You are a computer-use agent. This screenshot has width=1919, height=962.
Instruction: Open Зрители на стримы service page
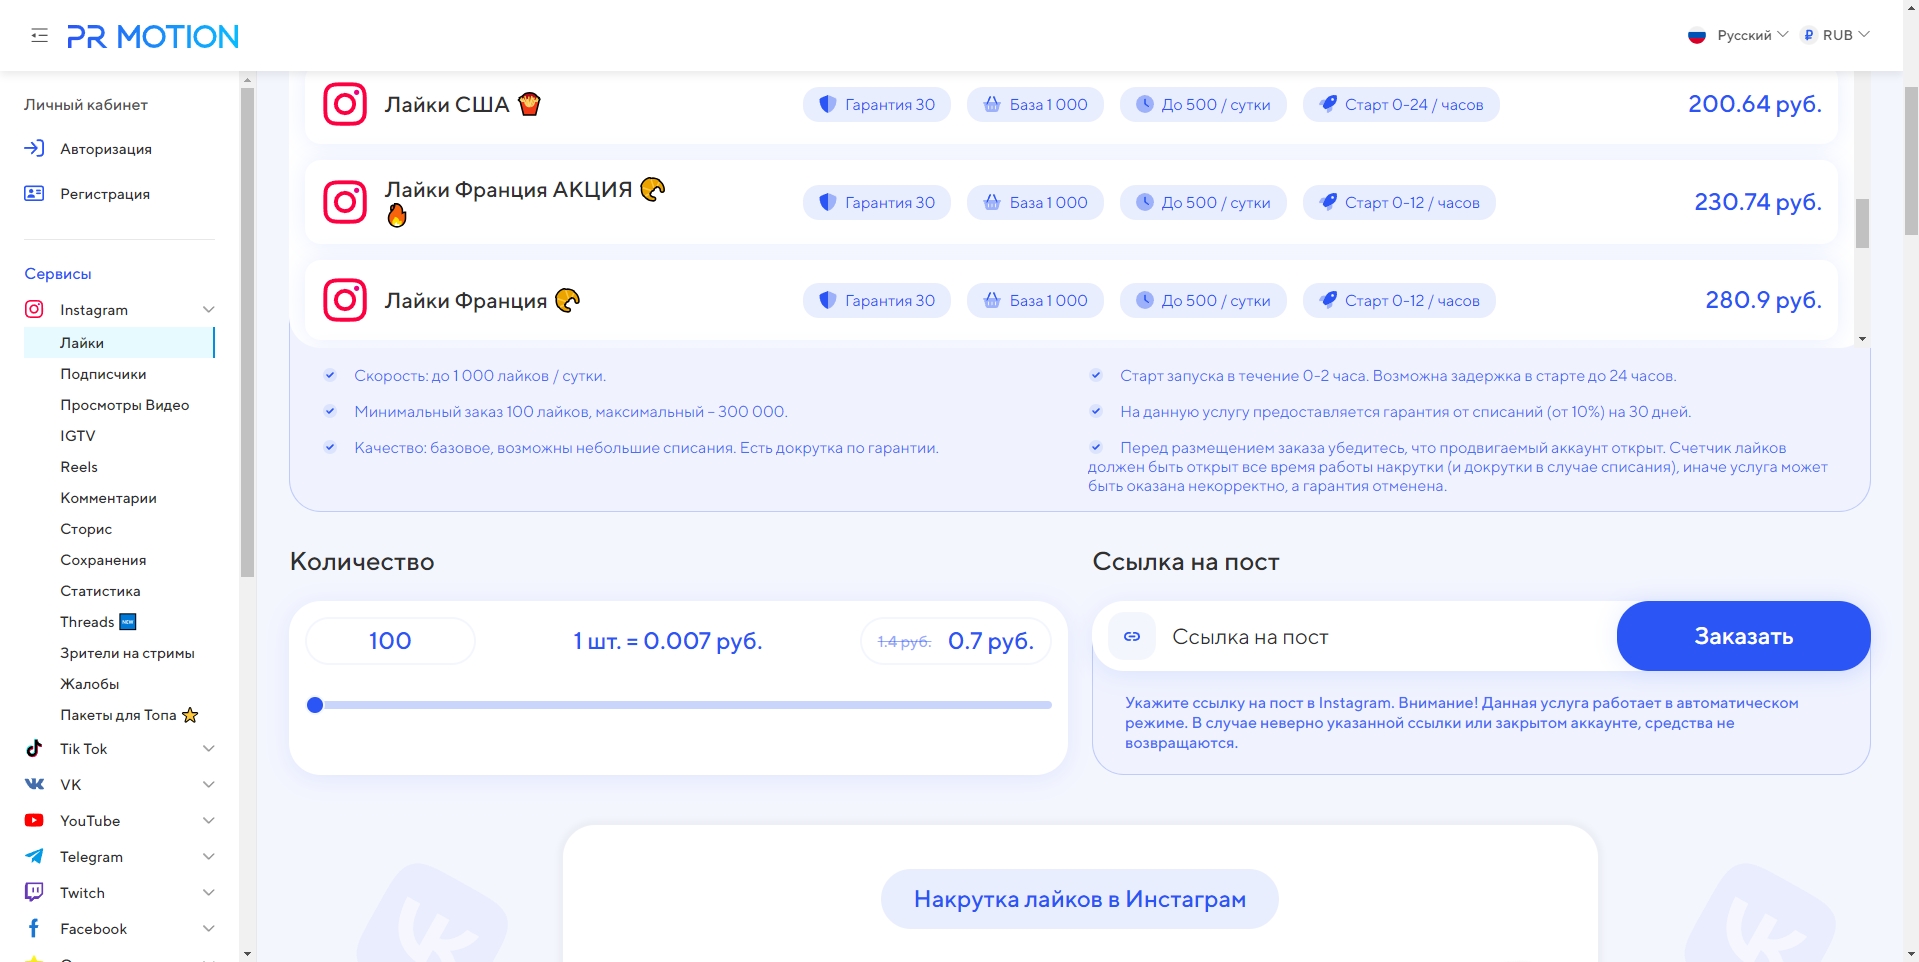127,653
